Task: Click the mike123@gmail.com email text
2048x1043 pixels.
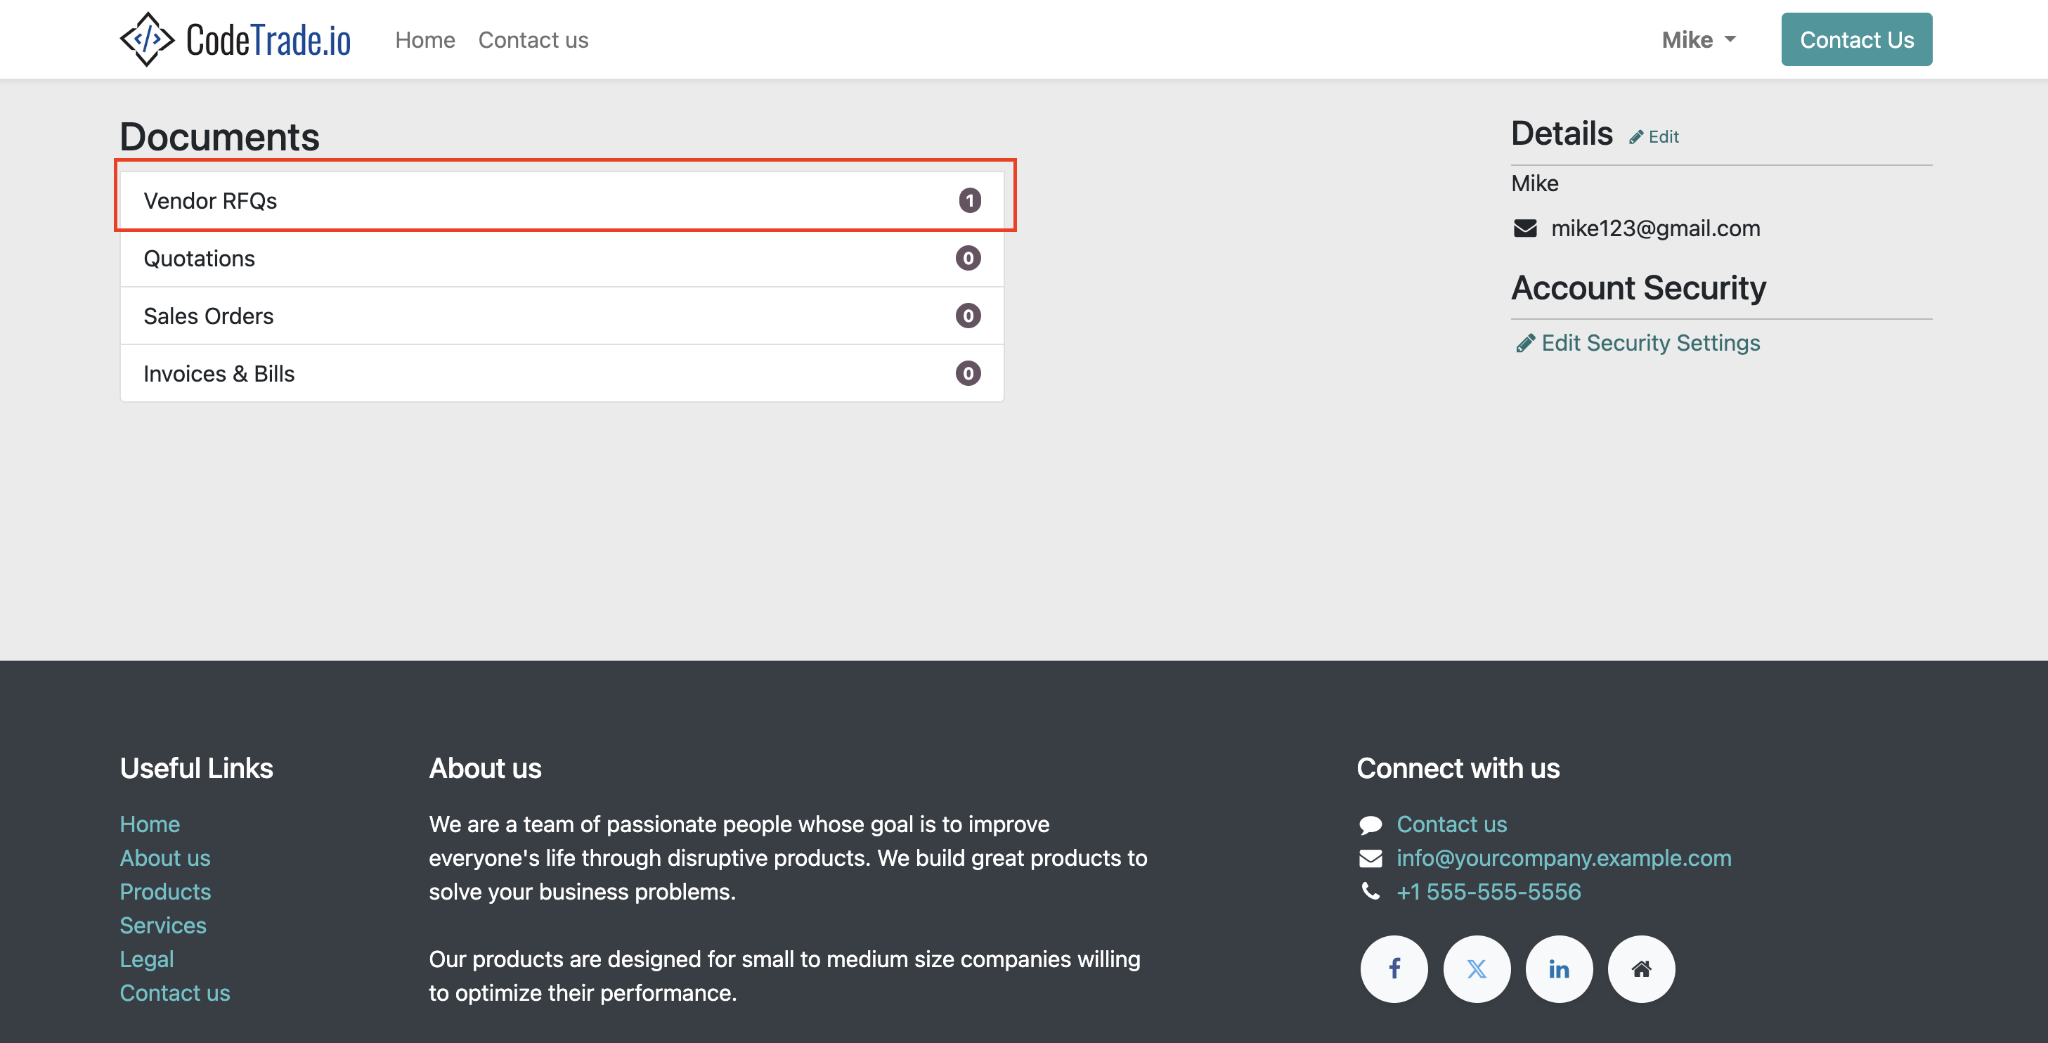Action: click(x=1655, y=228)
